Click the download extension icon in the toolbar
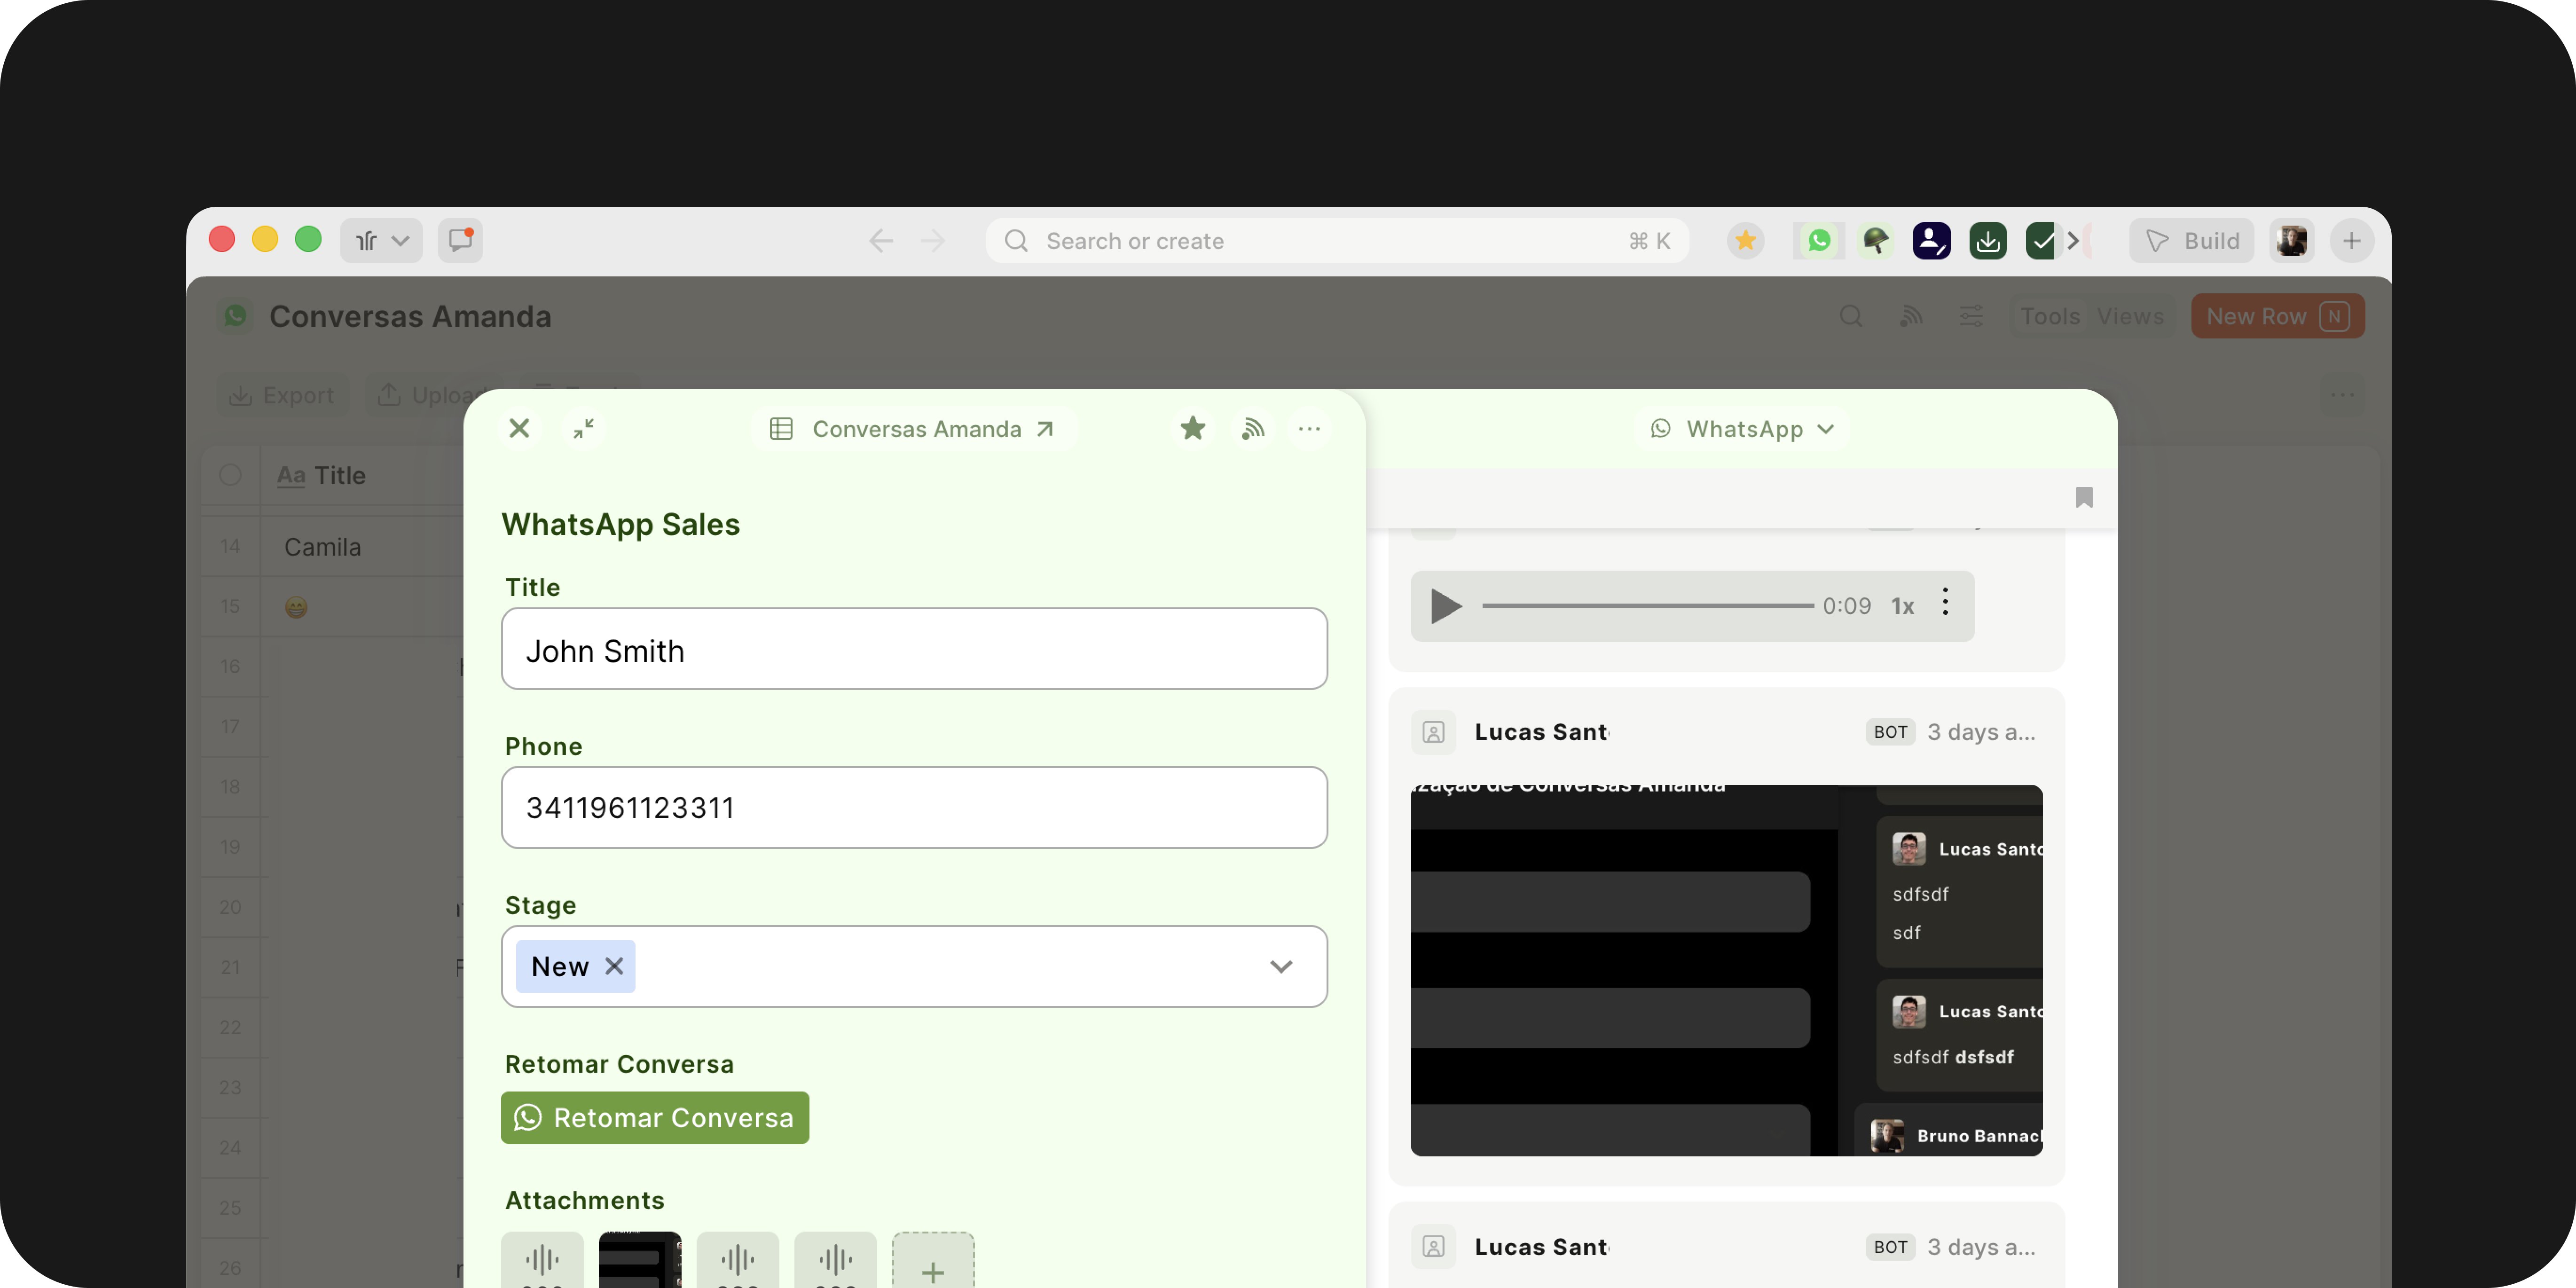Image resolution: width=2576 pixels, height=1288 pixels. click(1988, 240)
